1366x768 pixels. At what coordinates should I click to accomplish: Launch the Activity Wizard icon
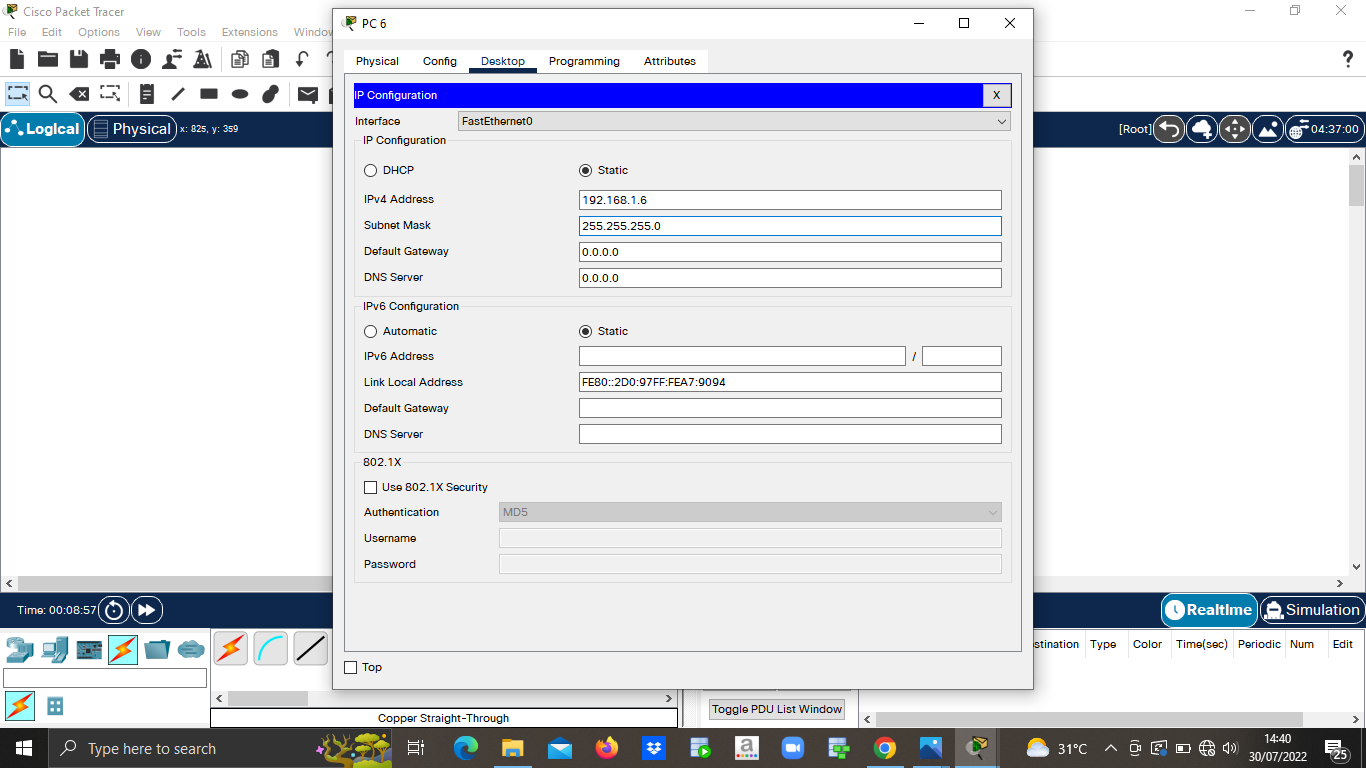point(202,59)
